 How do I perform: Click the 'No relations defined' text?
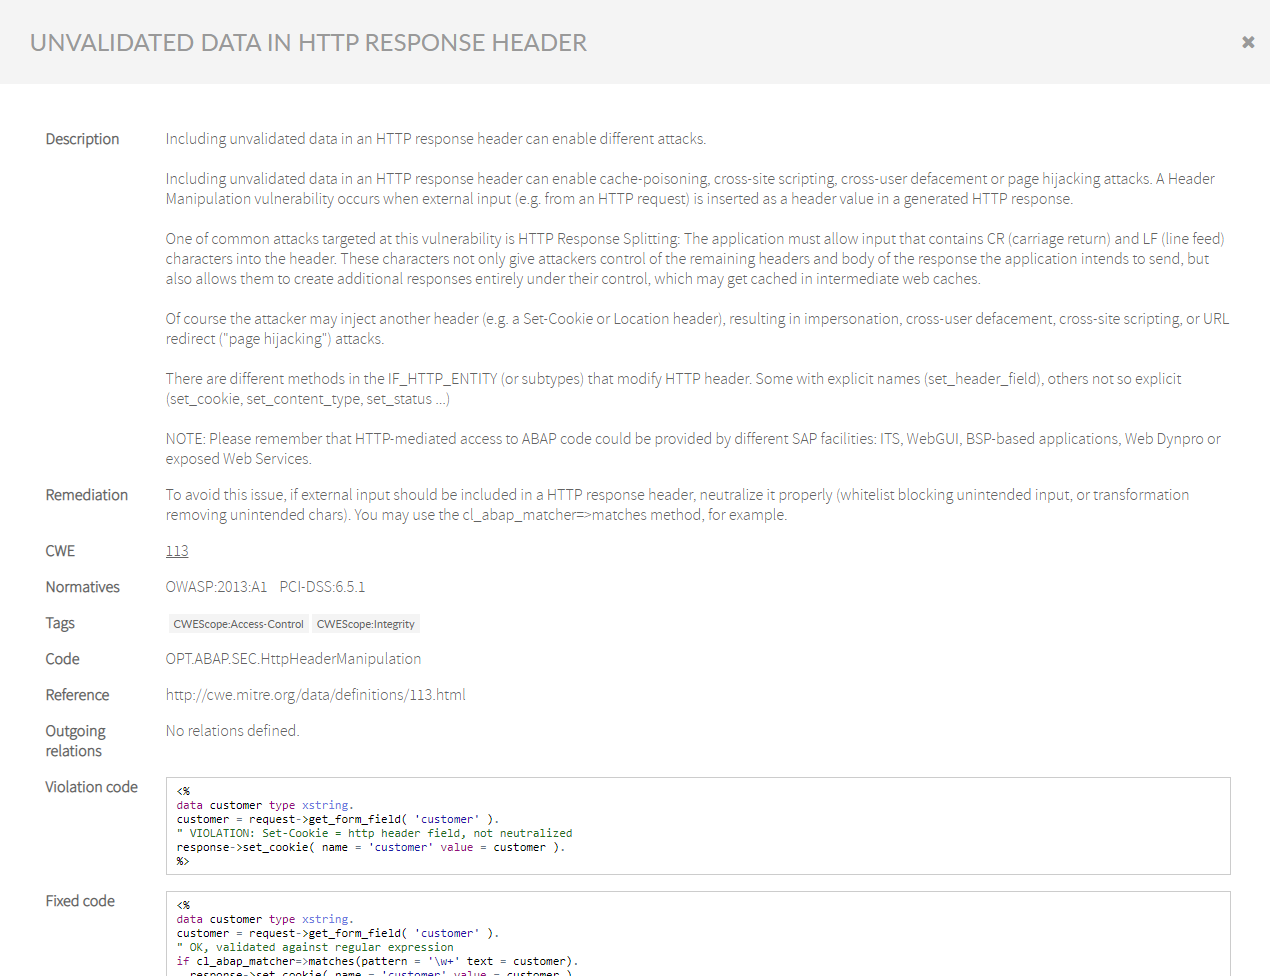coord(232,730)
